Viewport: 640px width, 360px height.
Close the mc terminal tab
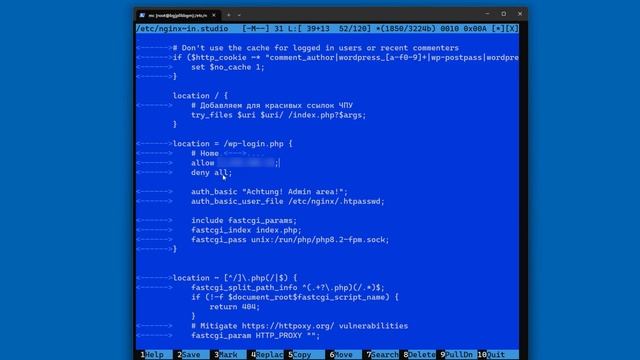tap(214, 15)
